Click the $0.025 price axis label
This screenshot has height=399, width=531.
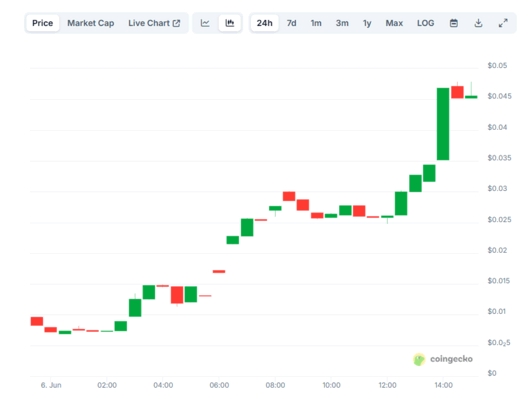click(500, 219)
